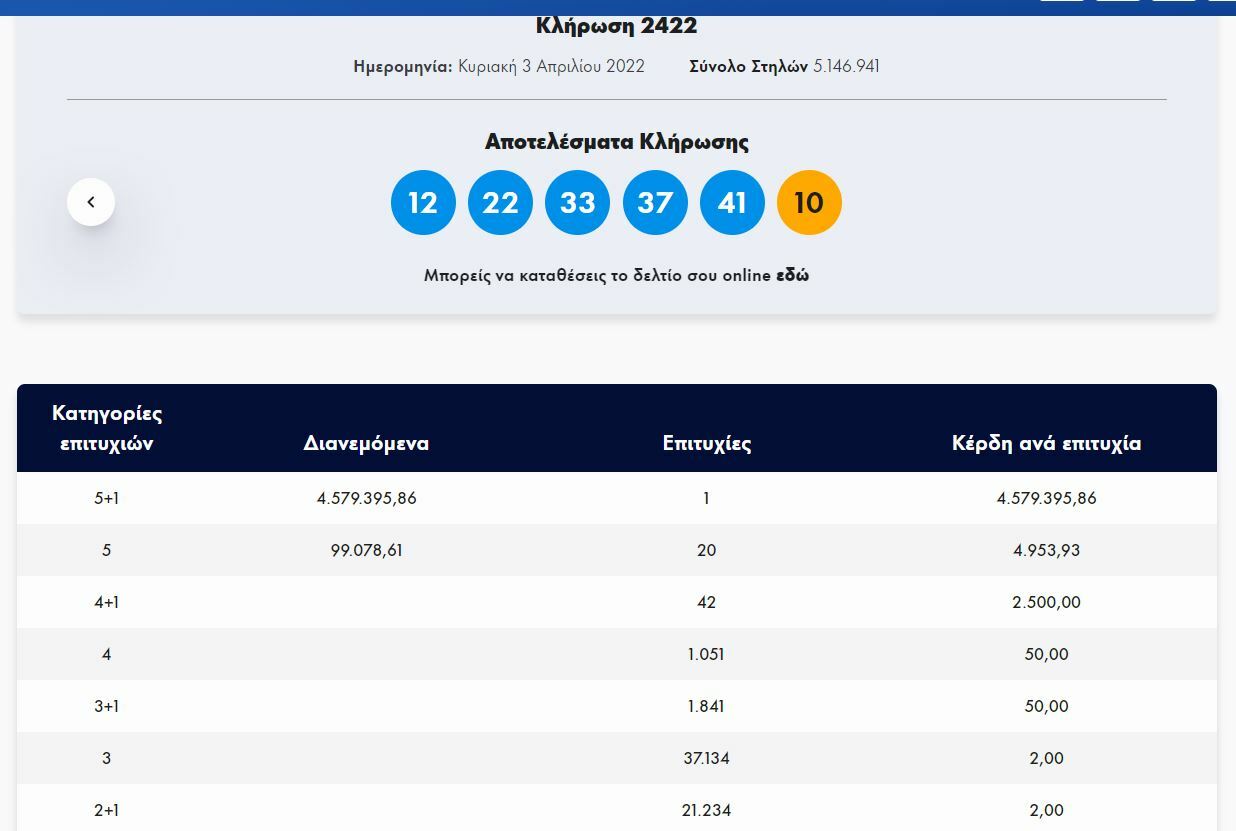This screenshot has height=831, width=1236.
Task: Select the 'Επιτυχίες' column header
Action: (x=706, y=443)
